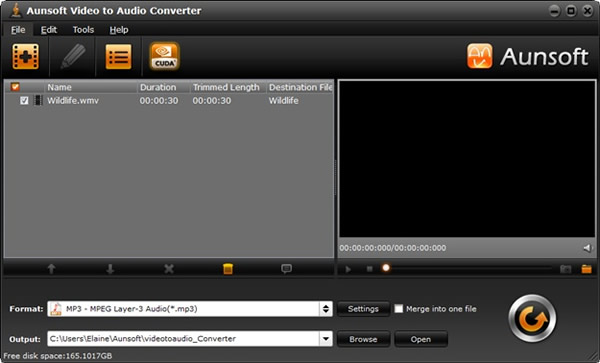Click the orange trash clear-list icon

pos(228,269)
